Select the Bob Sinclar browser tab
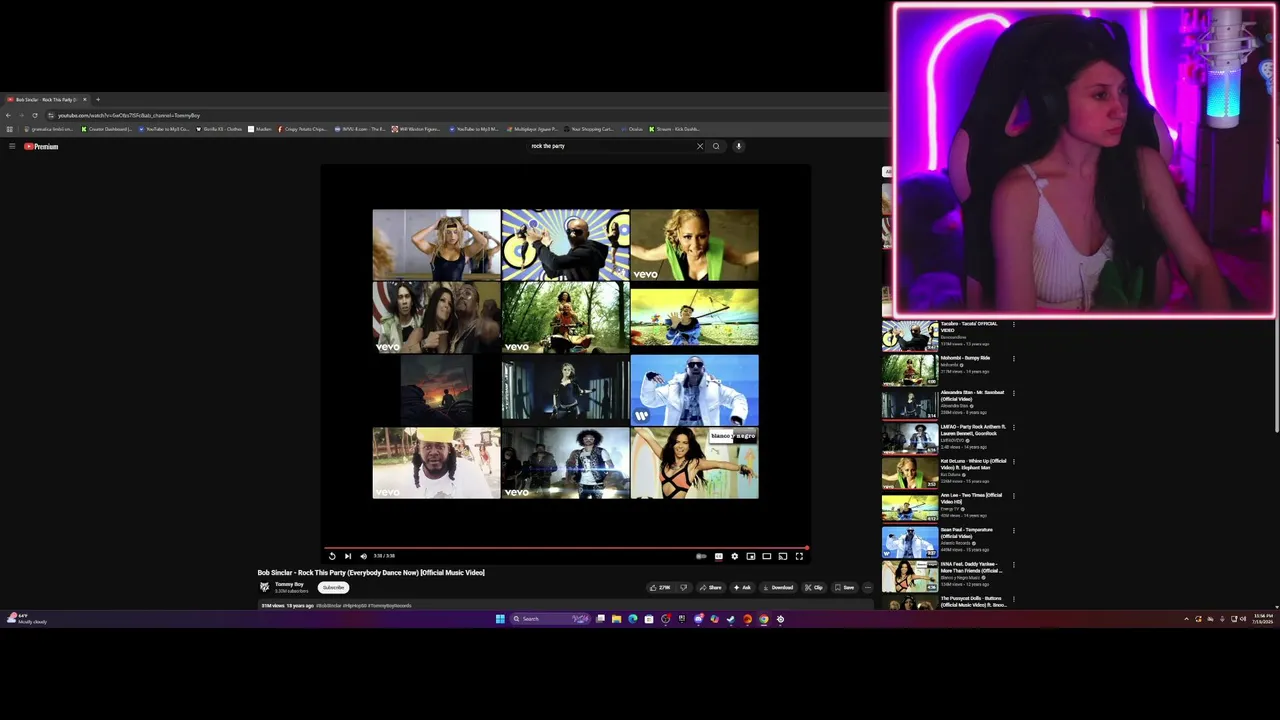This screenshot has width=1280, height=720. 47,99
